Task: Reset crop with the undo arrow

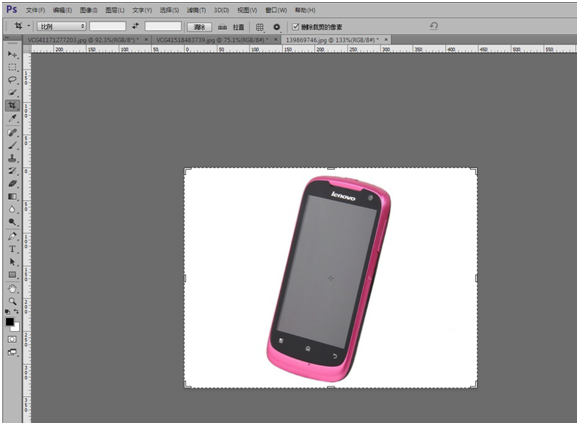Action: [x=434, y=26]
